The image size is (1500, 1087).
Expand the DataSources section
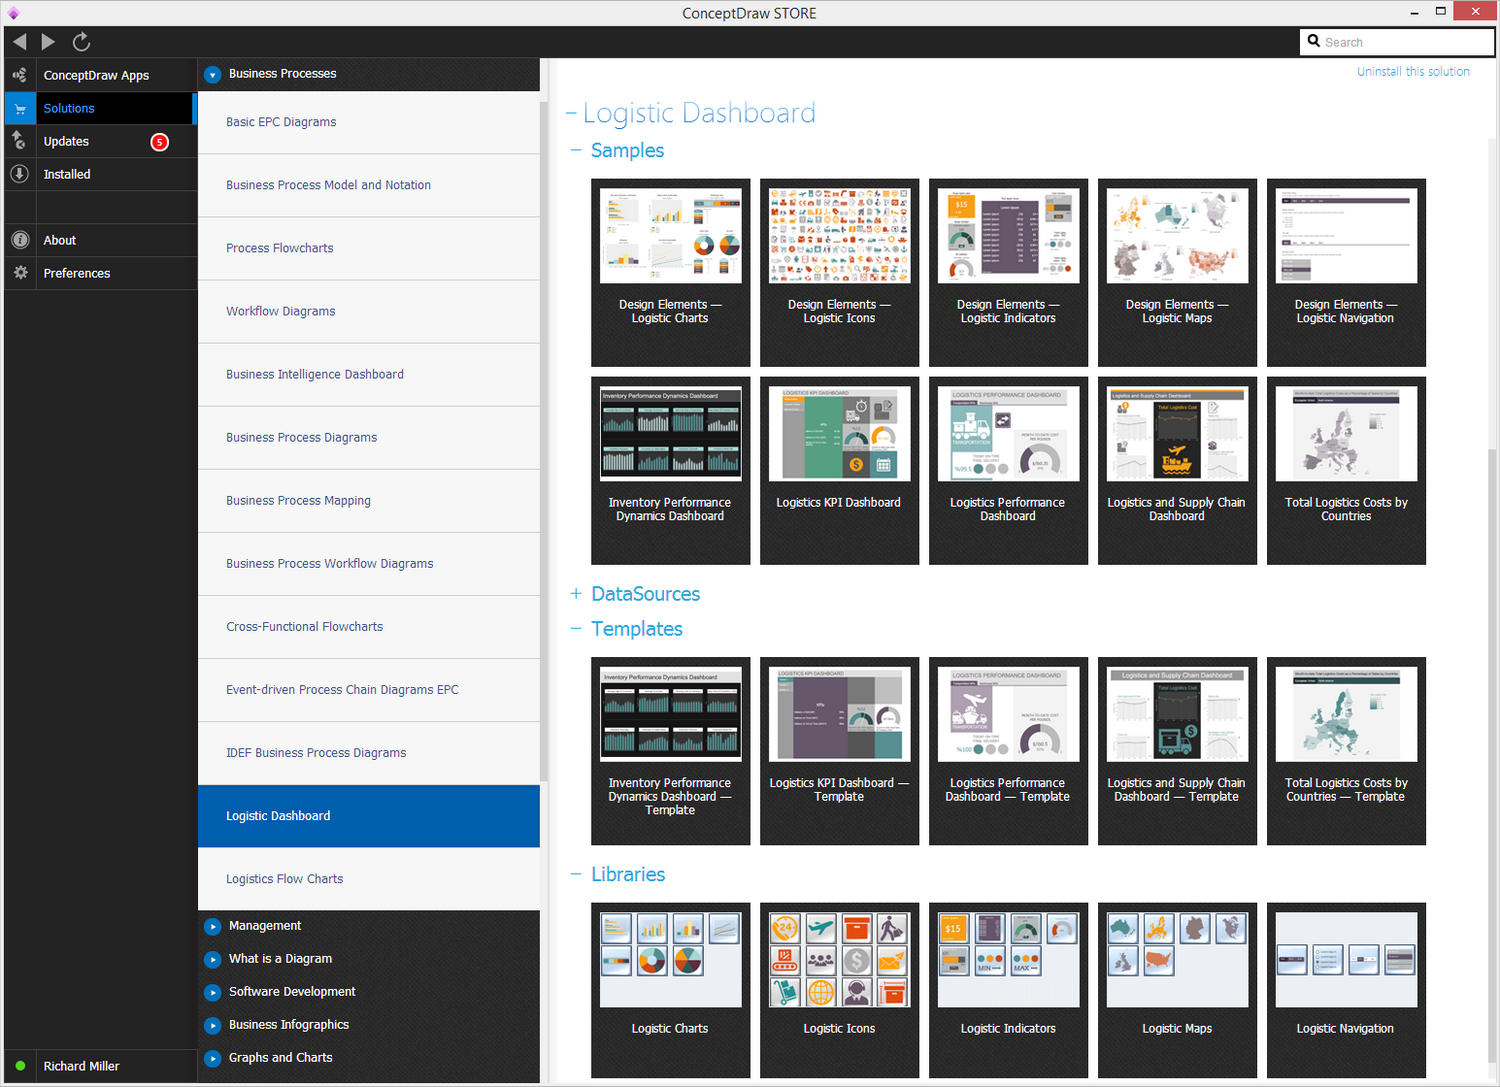[x=576, y=594]
